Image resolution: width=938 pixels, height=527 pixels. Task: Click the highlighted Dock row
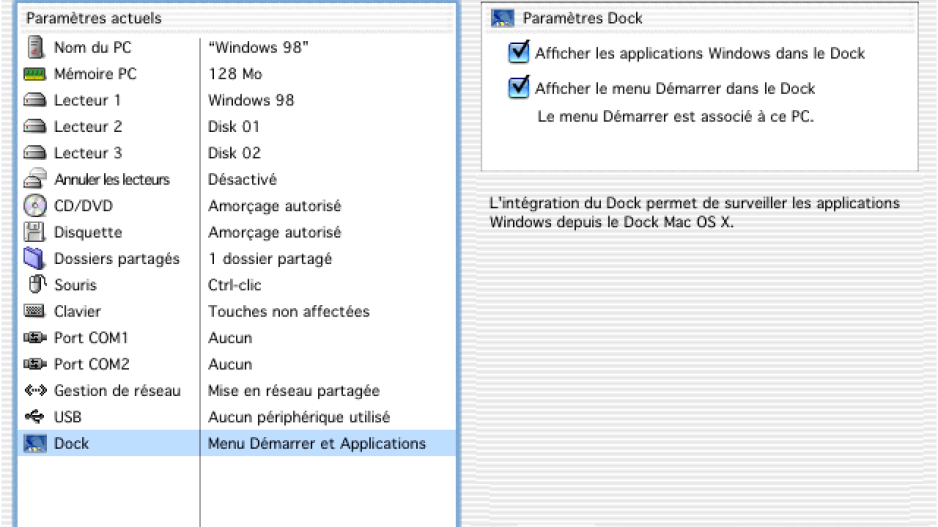(237, 443)
